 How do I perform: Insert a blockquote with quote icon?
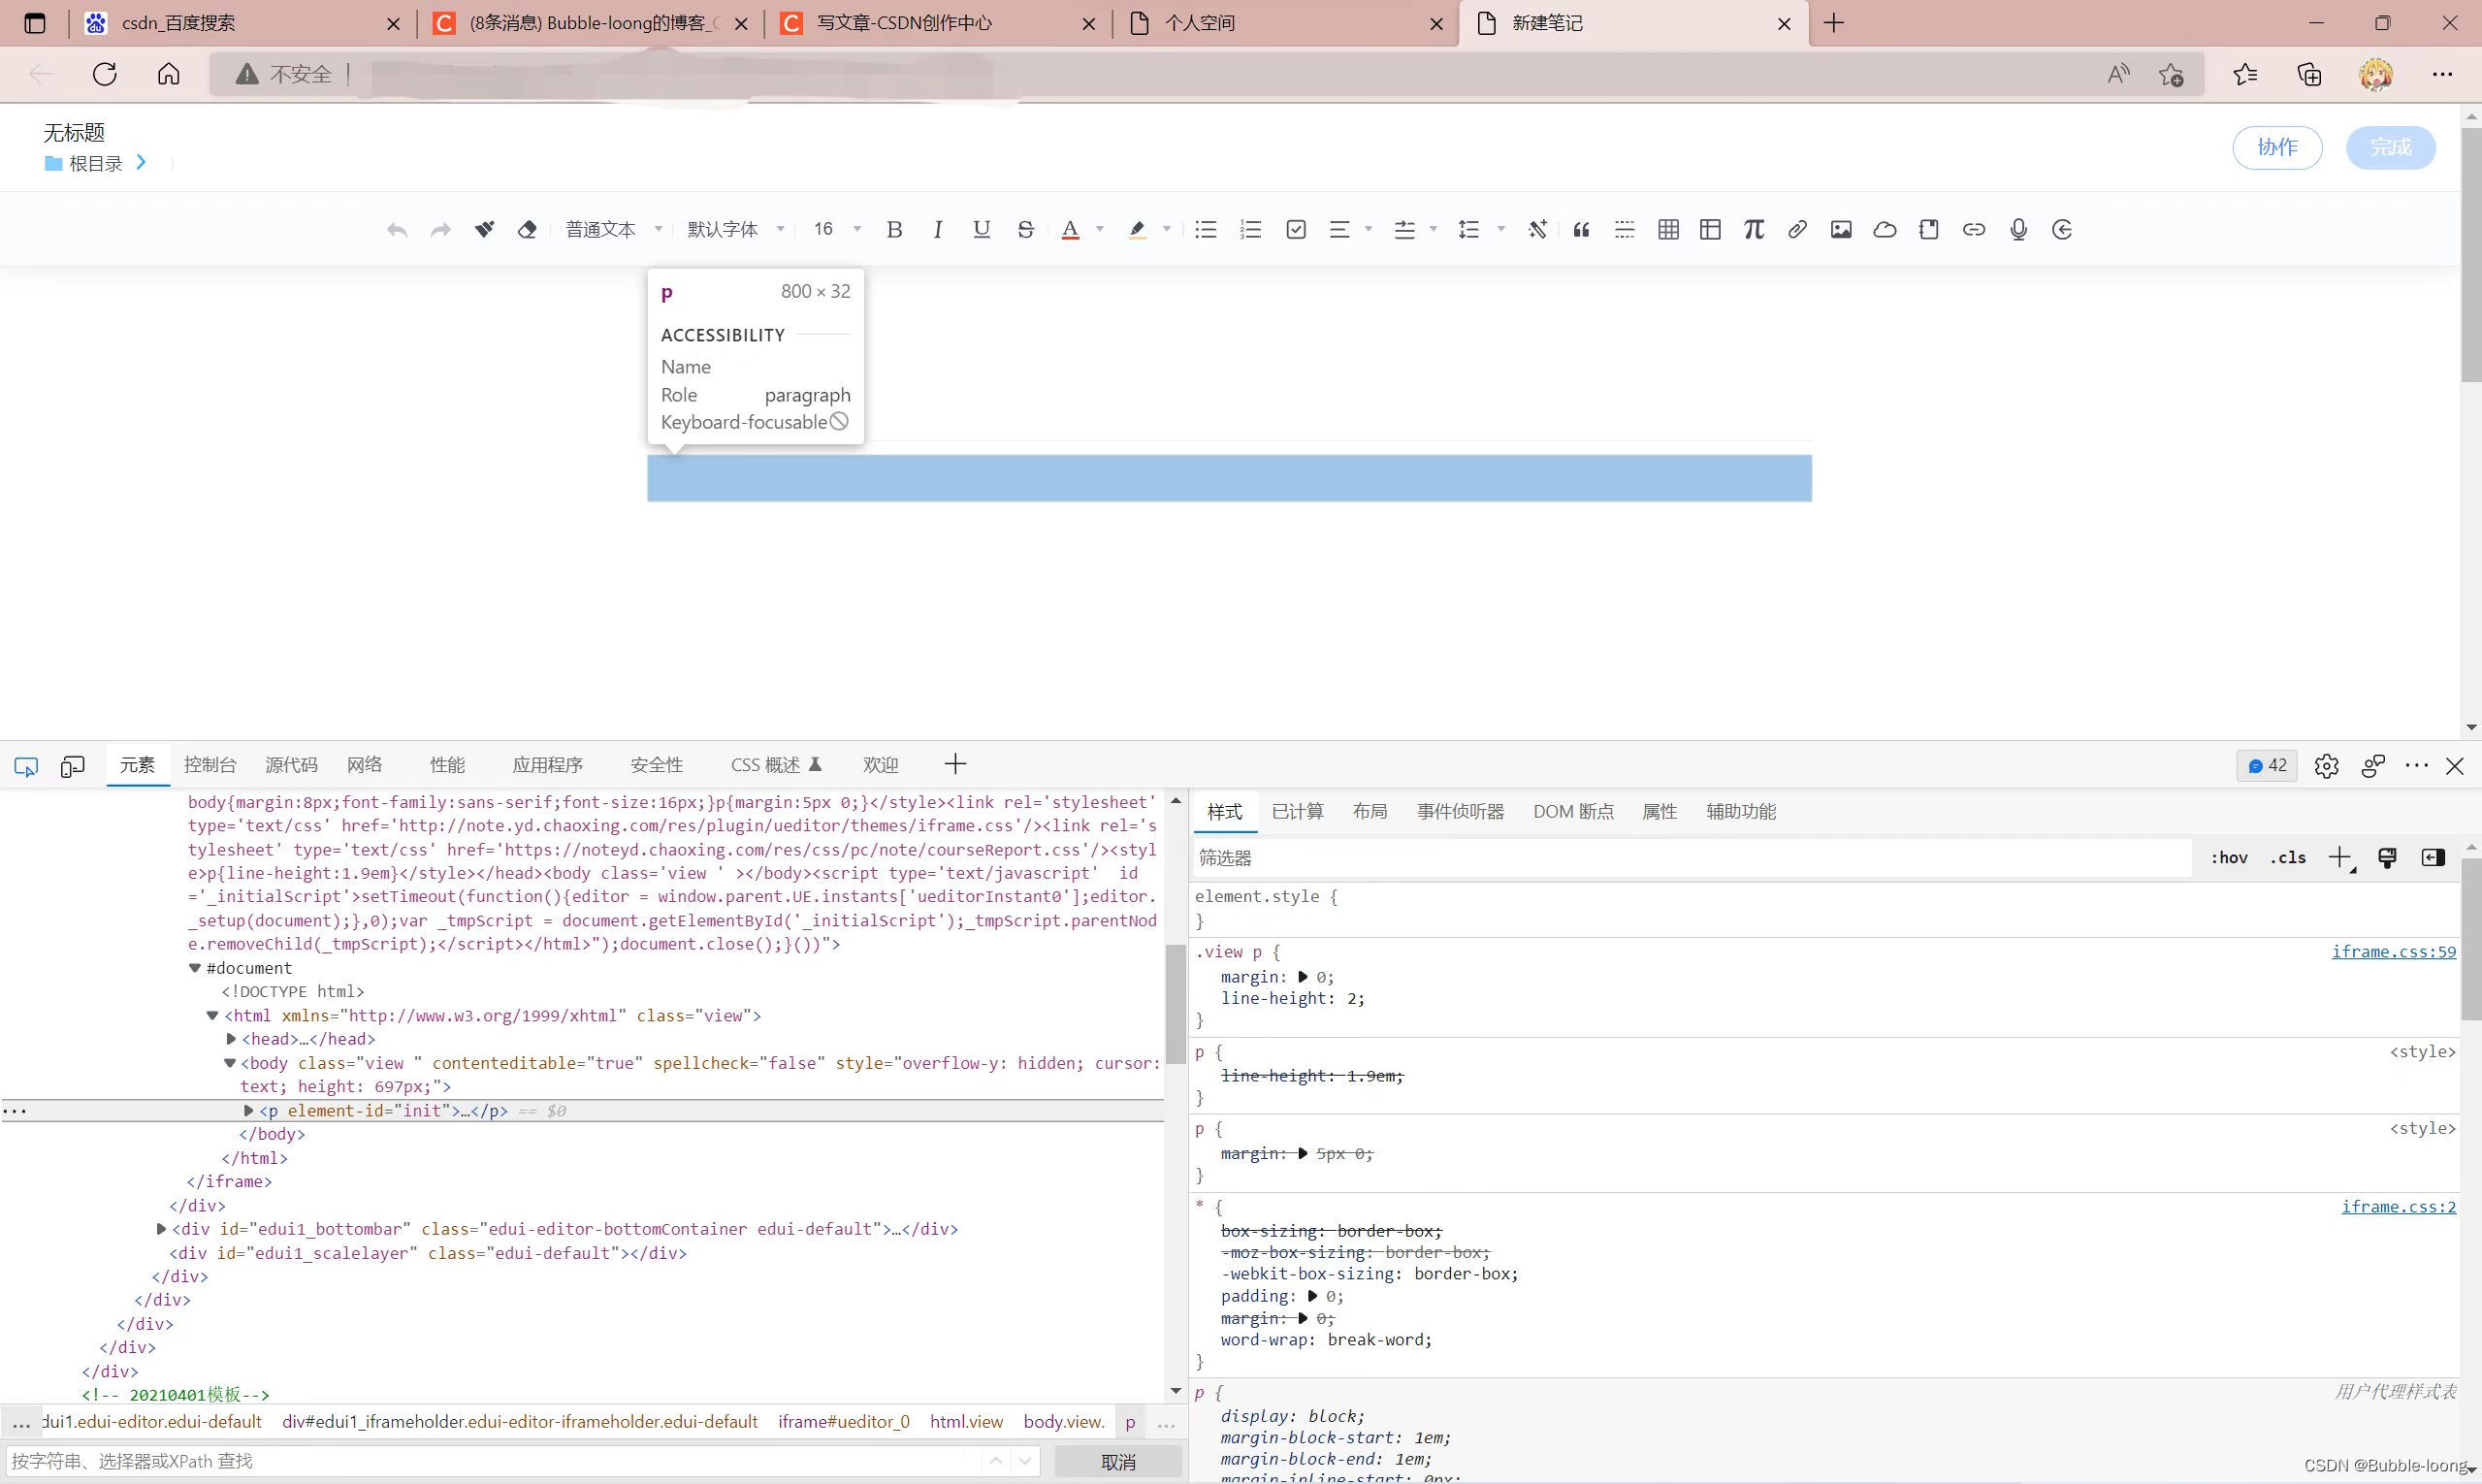click(x=1581, y=230)
